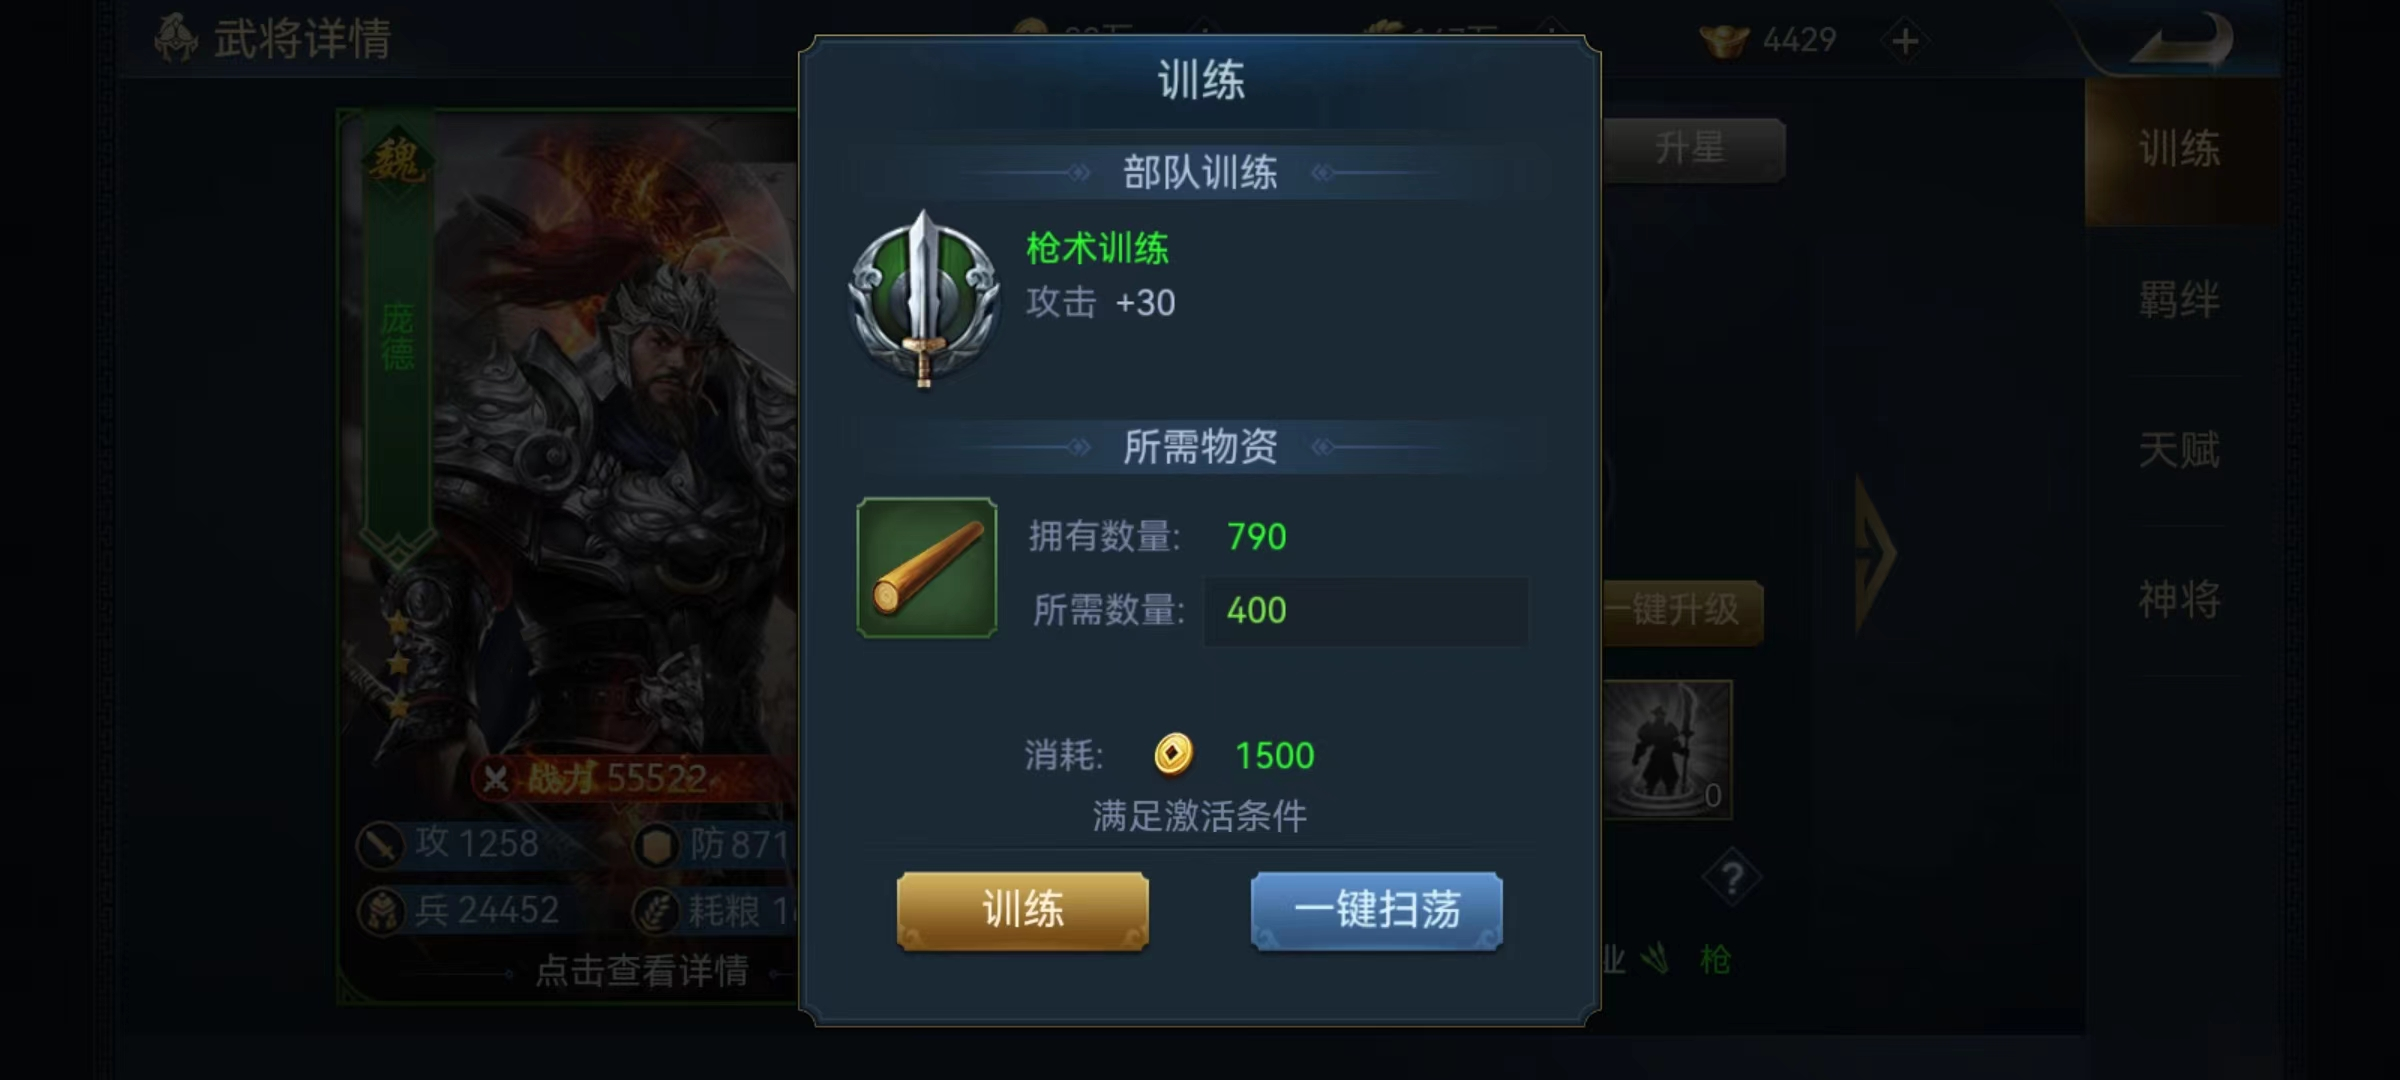Click the blue 一键扫荡 button
The image size is (2400, 1080).
click(1377, 910)
